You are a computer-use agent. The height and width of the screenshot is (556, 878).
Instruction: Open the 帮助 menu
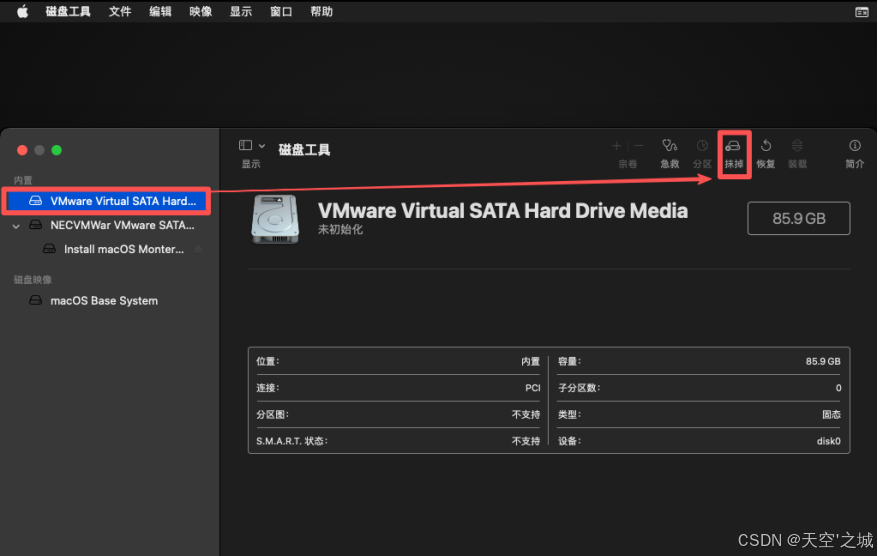321,11
